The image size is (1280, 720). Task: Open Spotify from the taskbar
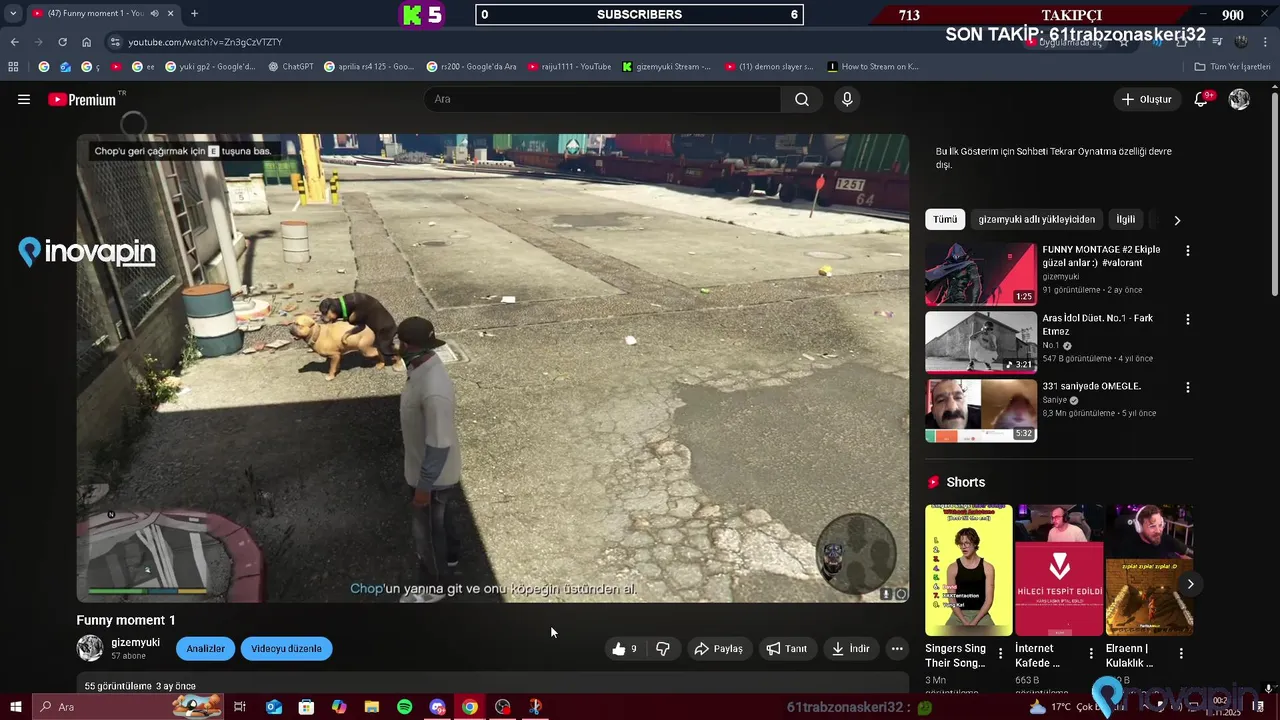pyautogui.click(x=404, y=707)
